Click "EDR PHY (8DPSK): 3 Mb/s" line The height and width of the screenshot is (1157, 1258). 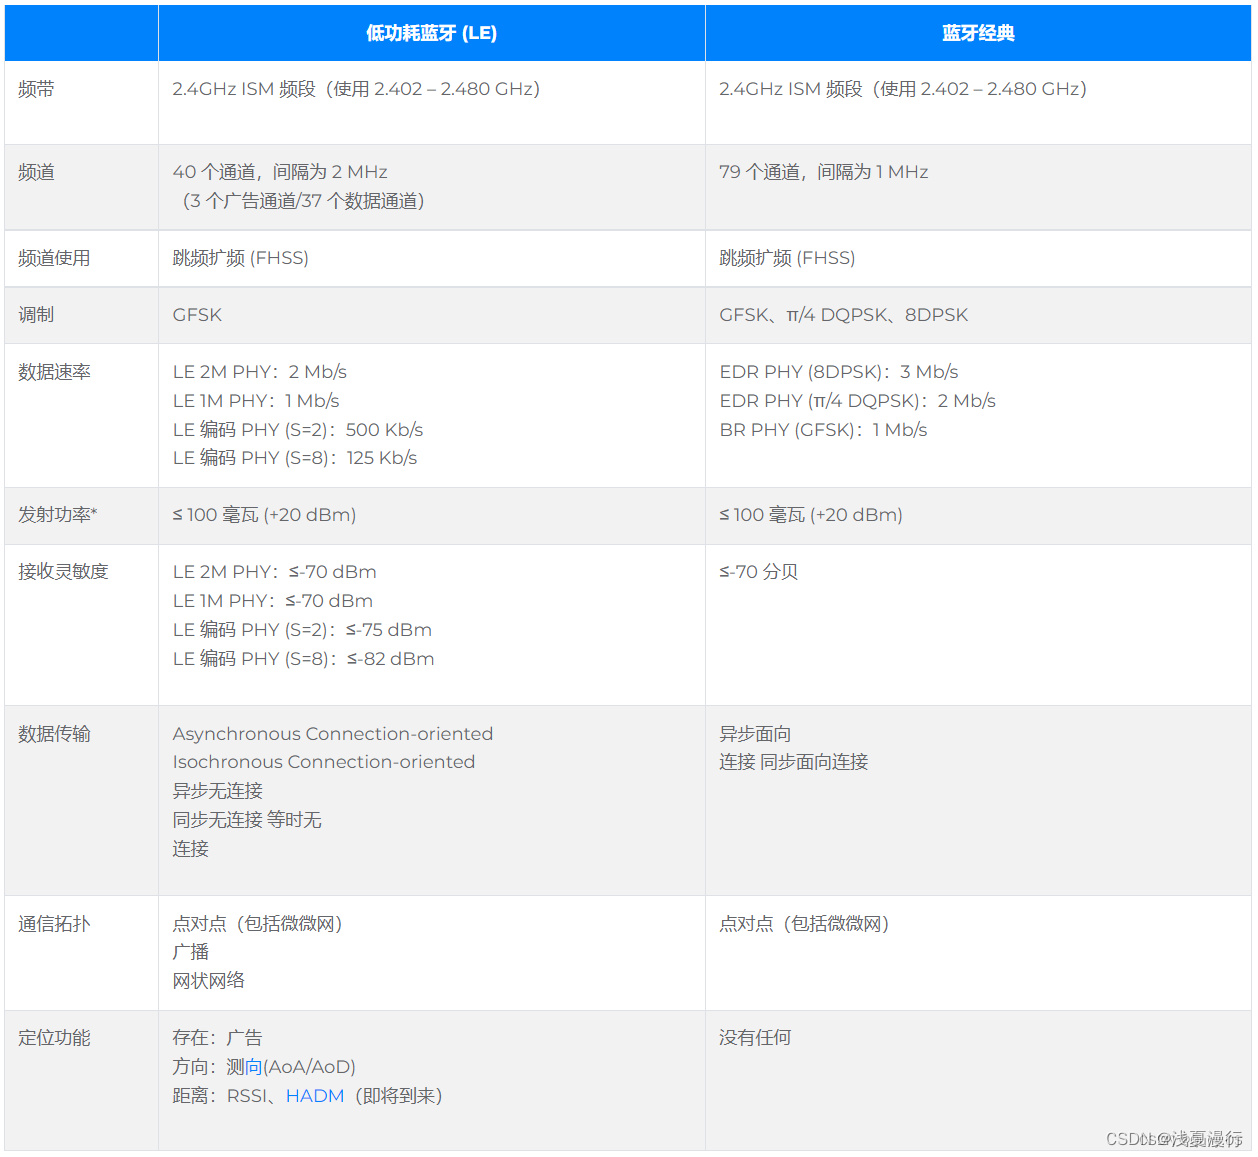click(x=839, y=372)
